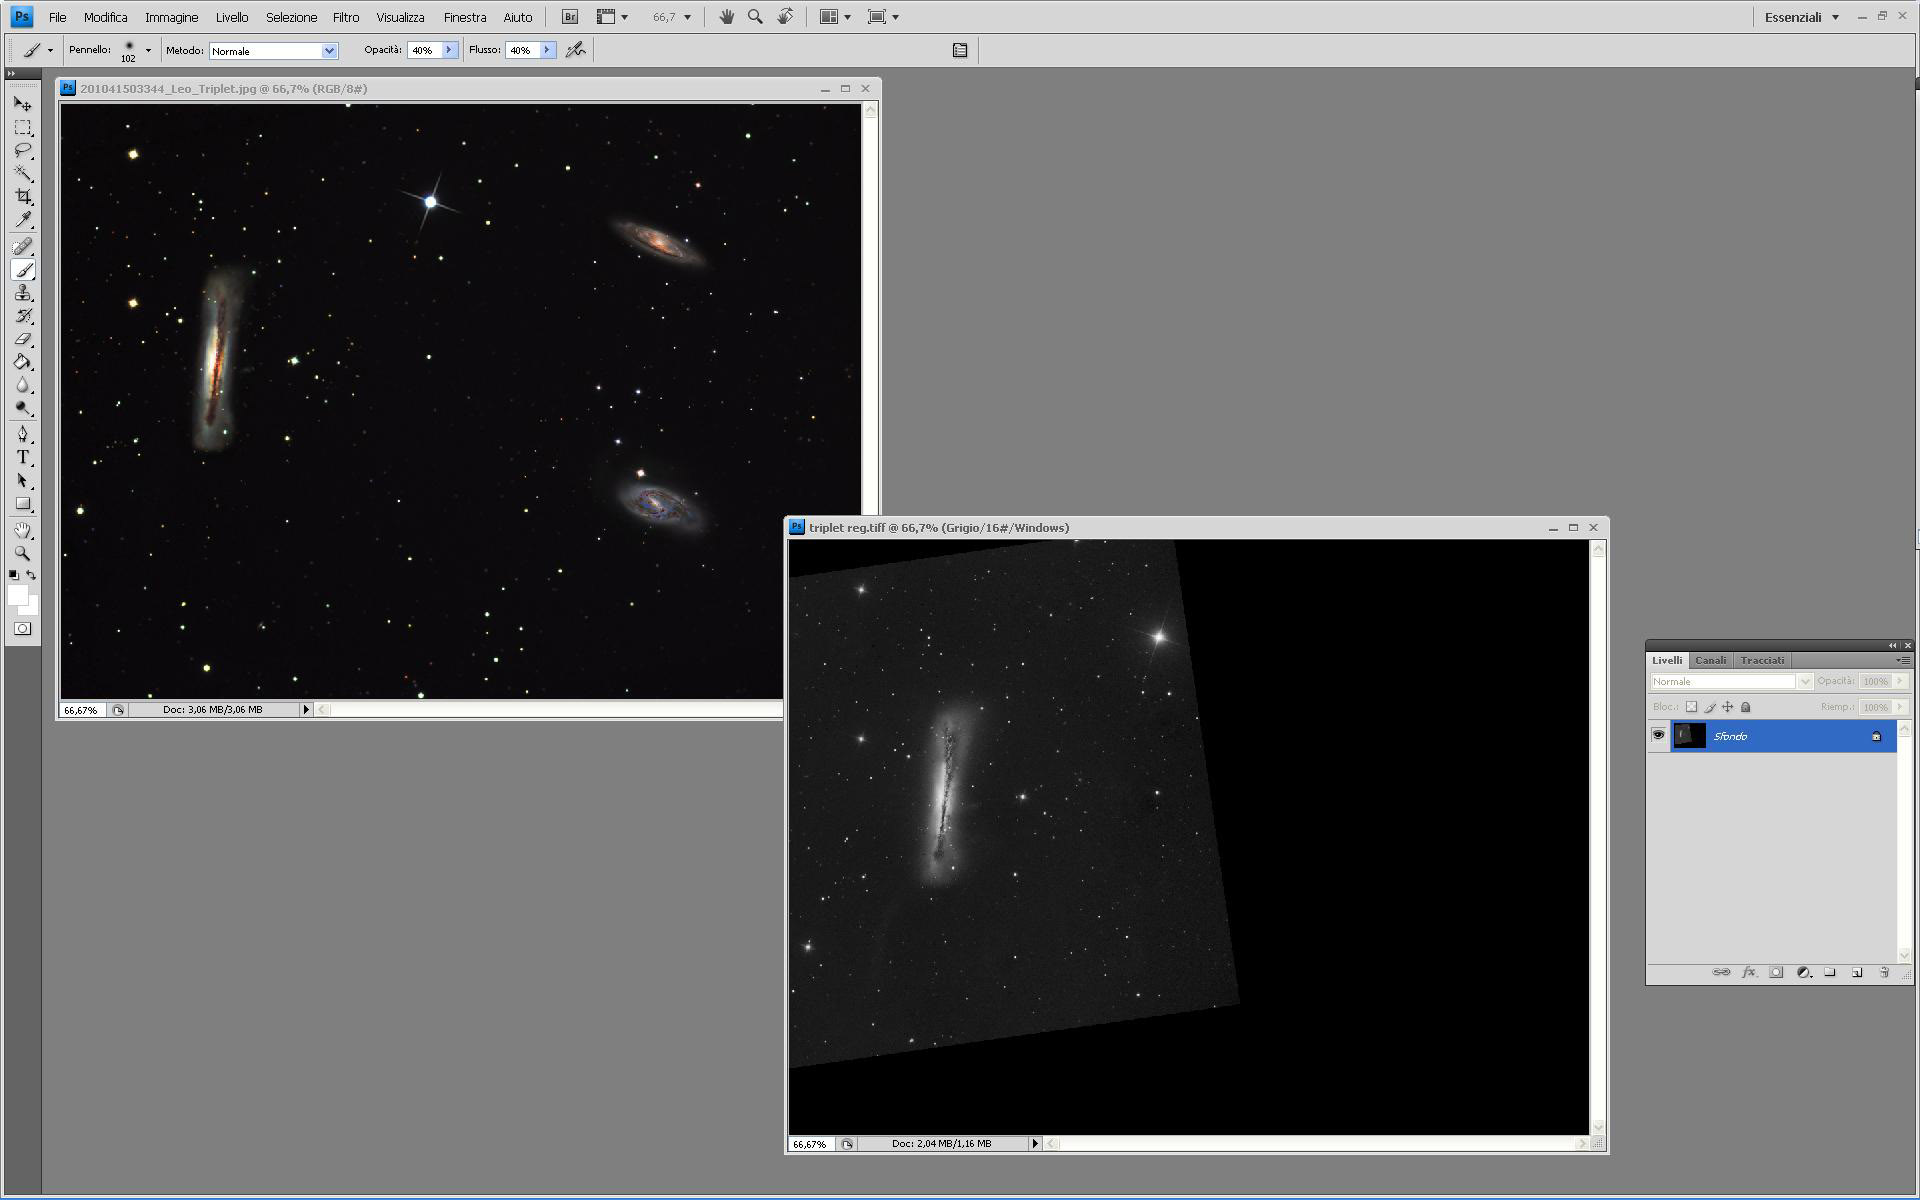This screenshot has width=1920, height=1200.
Task: Click the foreground color swatch
Action: coord(17,596)
